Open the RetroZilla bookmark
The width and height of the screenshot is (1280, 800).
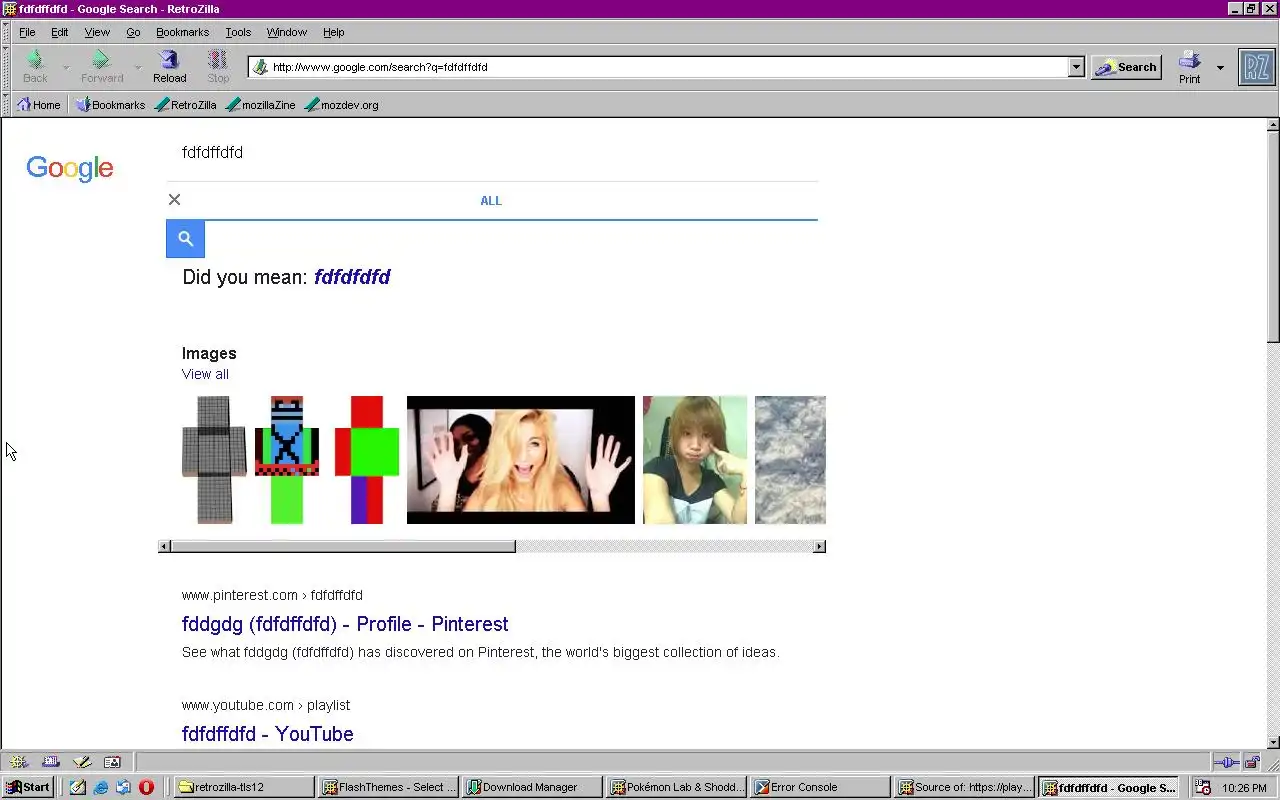tap(186, 104)
